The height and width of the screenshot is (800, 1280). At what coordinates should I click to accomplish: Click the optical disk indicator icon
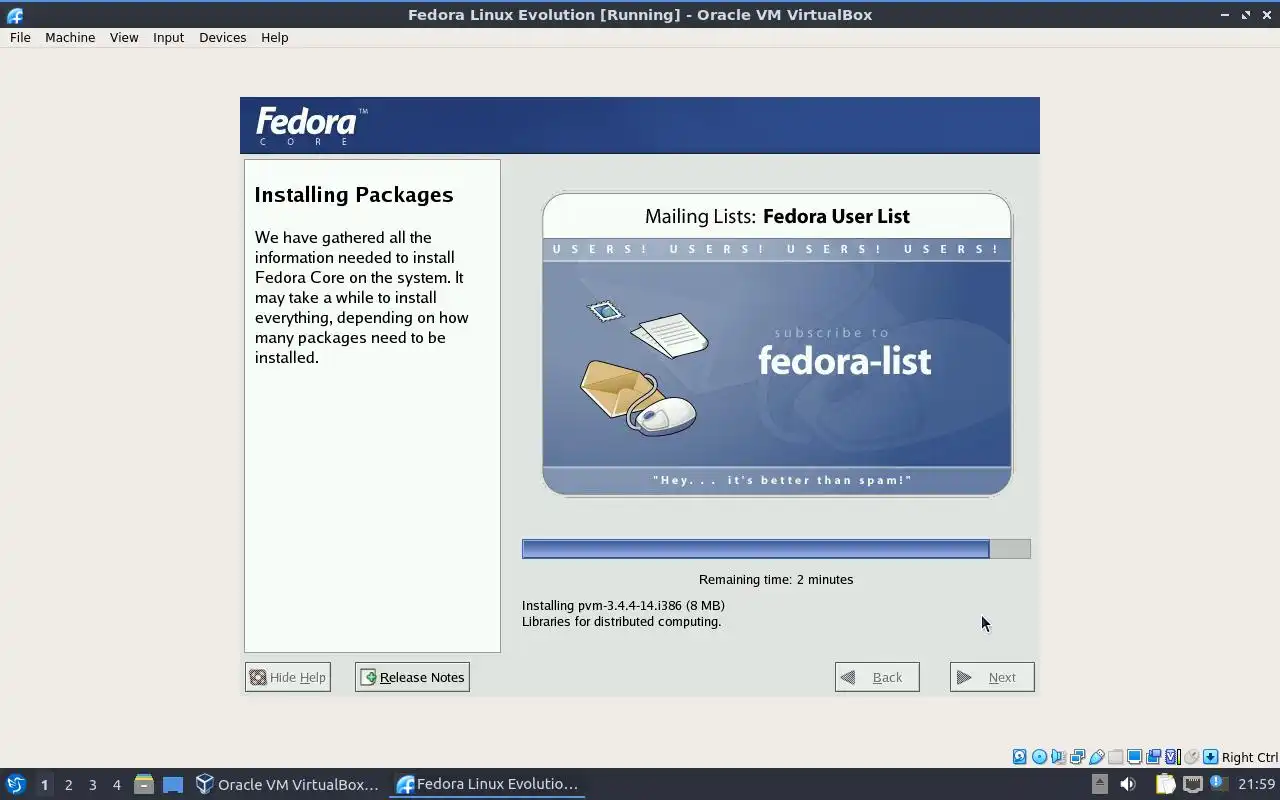point(1039,757)
